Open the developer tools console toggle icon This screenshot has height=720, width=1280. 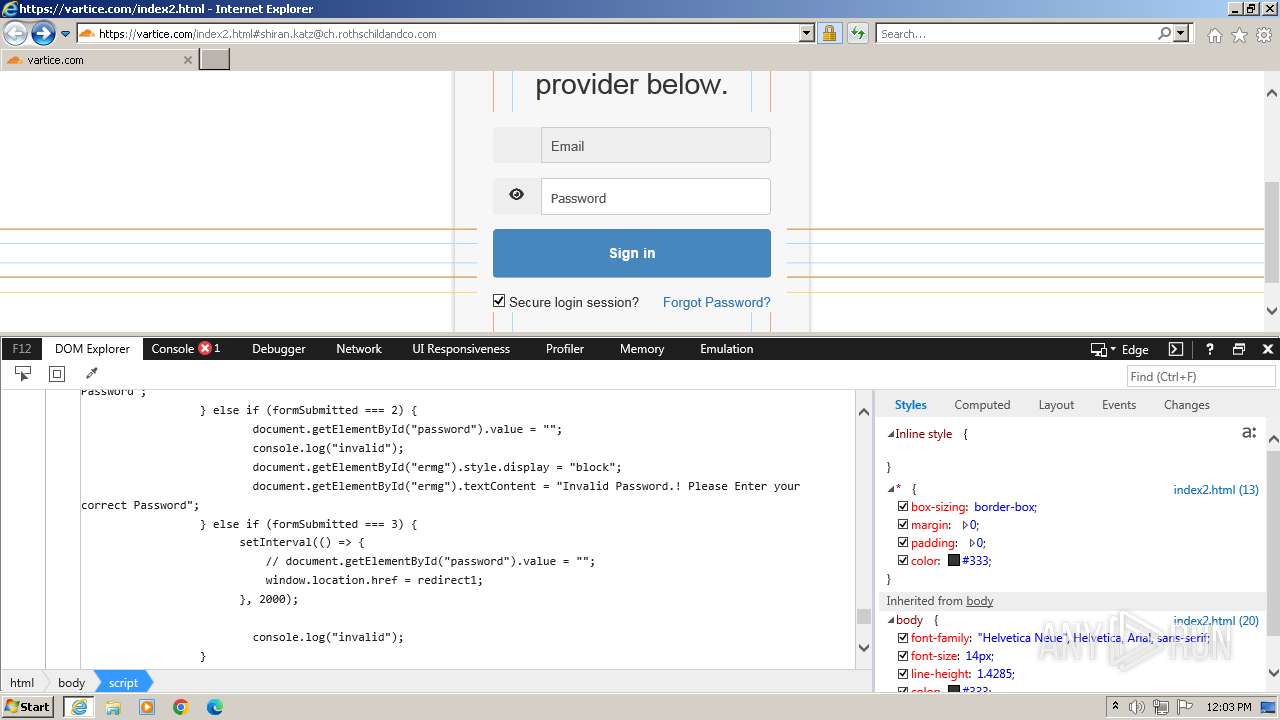pos(1176,349)
